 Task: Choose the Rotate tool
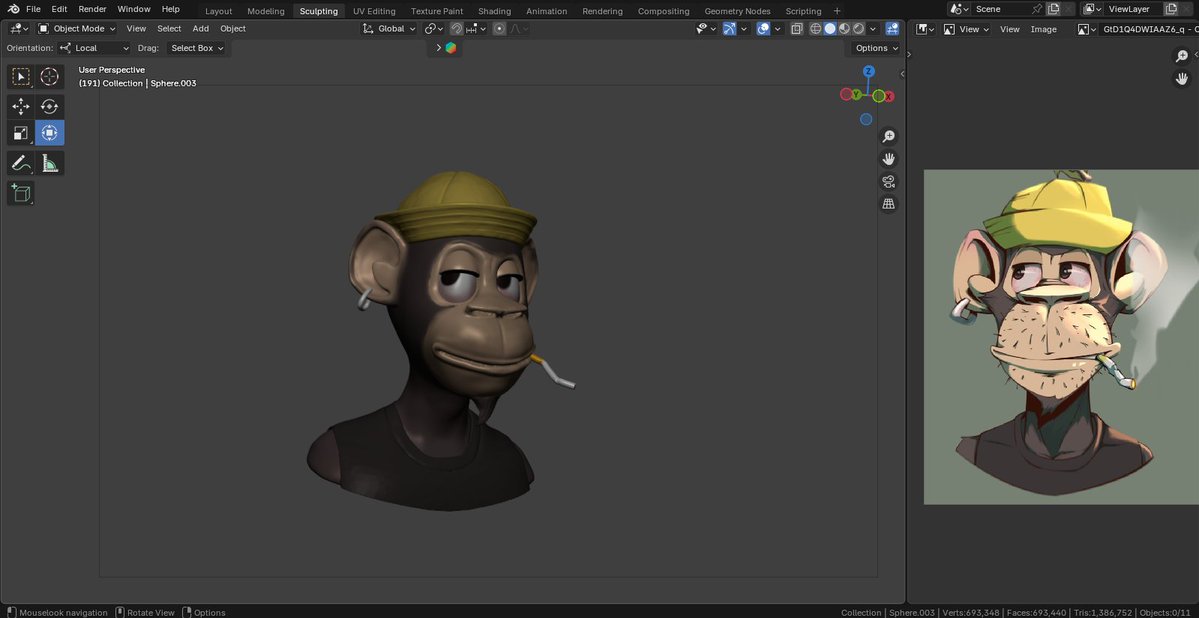click(50, 106)
